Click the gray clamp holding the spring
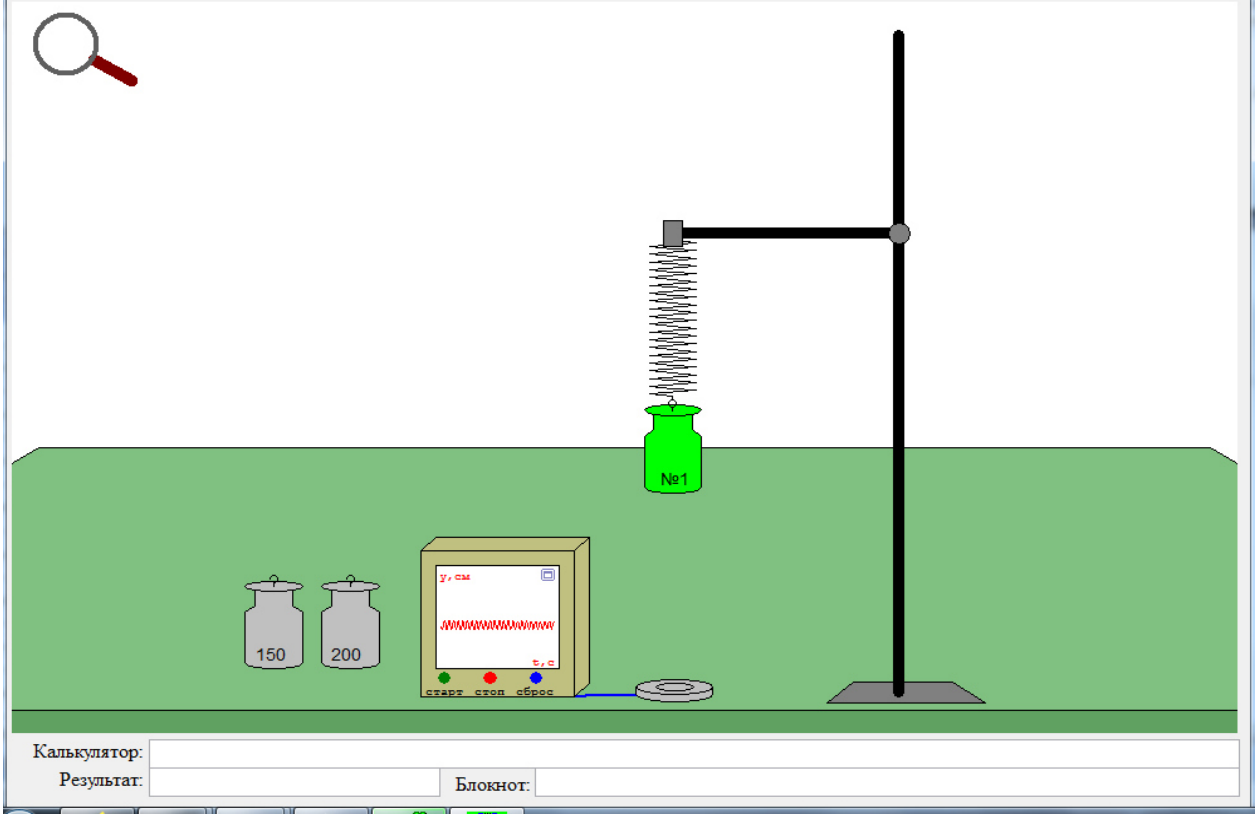Image resolution: width=1259 pixels, height=815 pixels. click(x=673, y=233)
